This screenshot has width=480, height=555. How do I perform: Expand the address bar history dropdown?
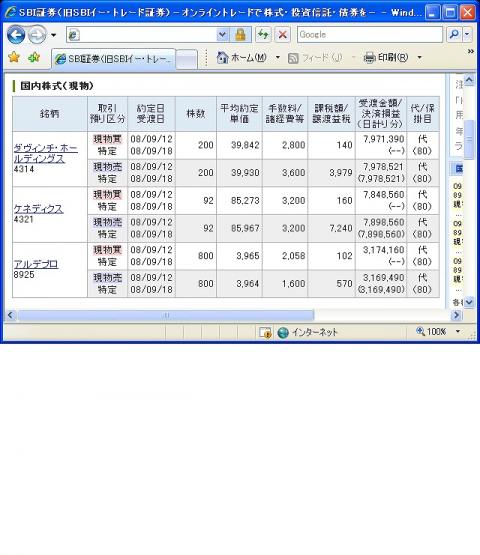(x=222, y=35)
